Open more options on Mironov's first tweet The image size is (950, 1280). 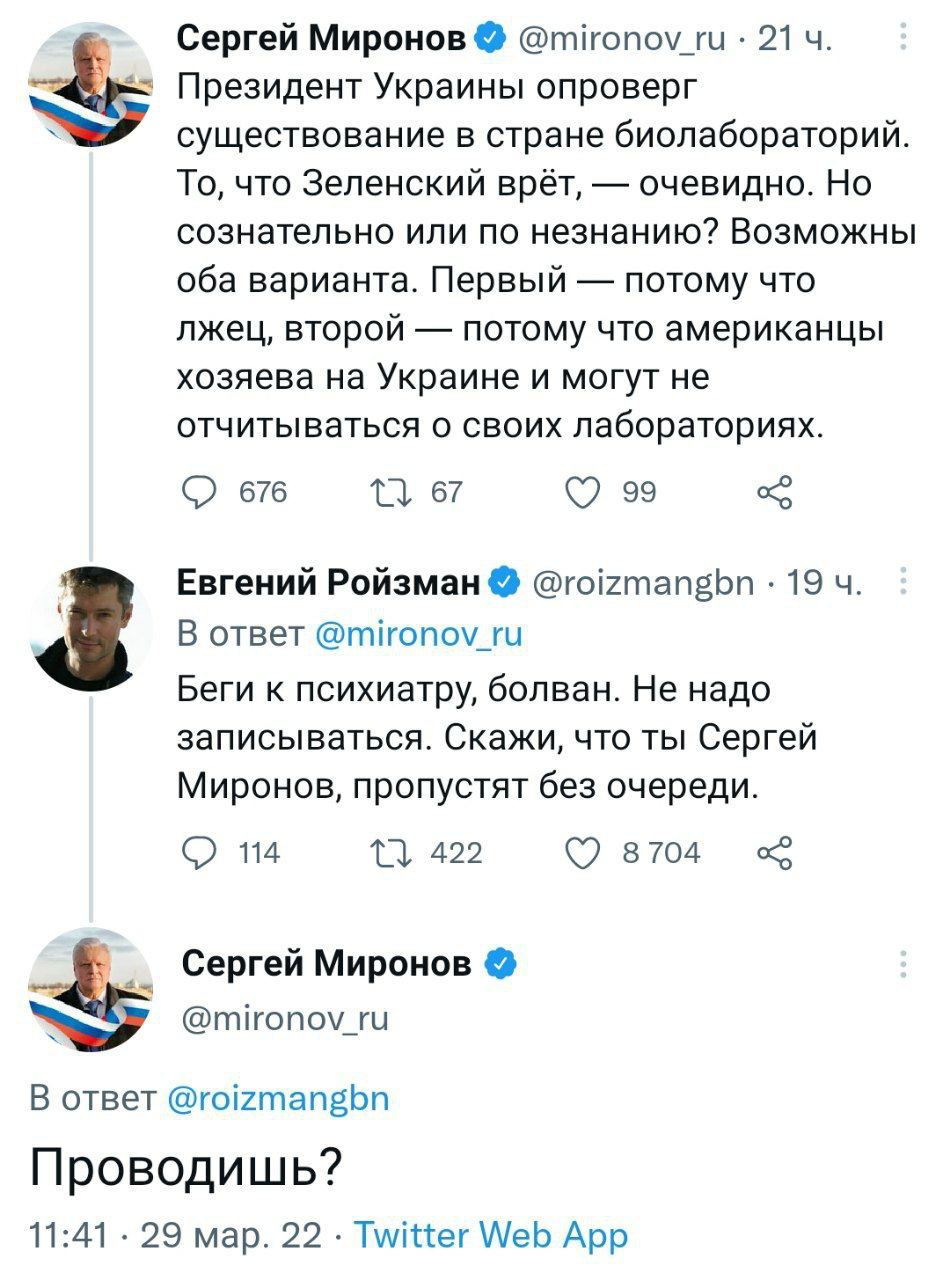tap(904, 40)
